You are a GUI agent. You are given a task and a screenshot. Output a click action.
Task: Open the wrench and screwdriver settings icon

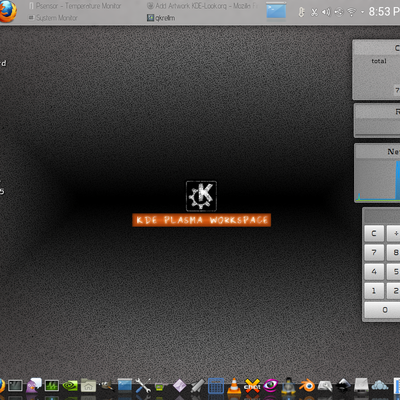pos(143,385)
